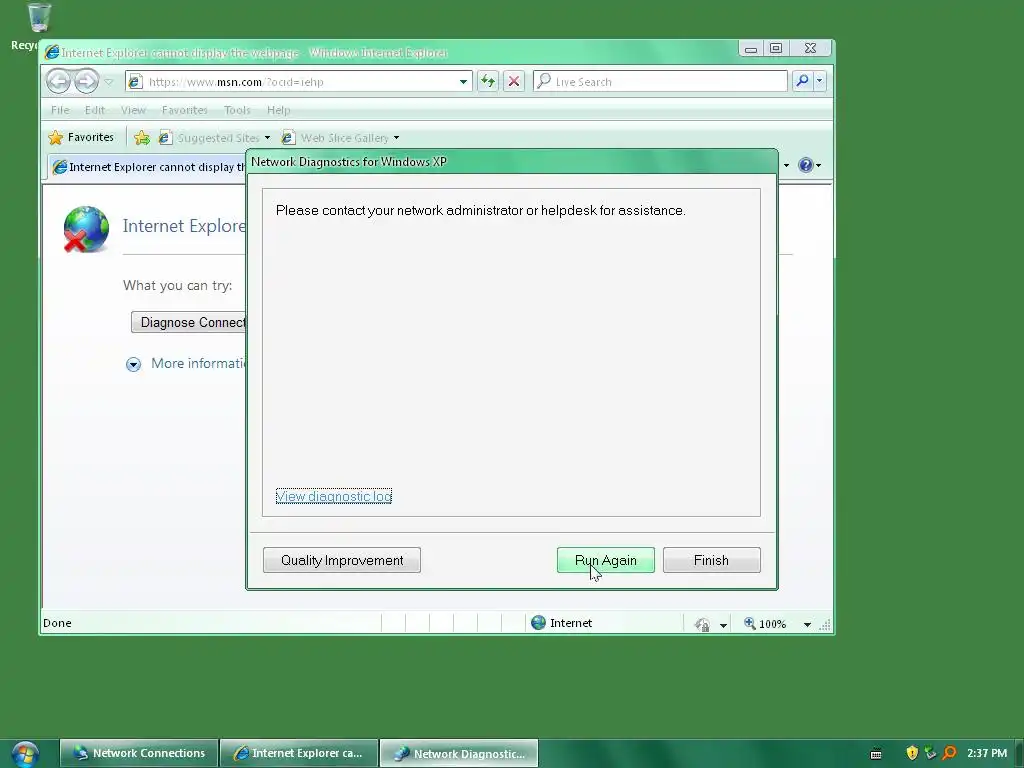
Task: Open the Edit menu
Action: coord(95,110)
